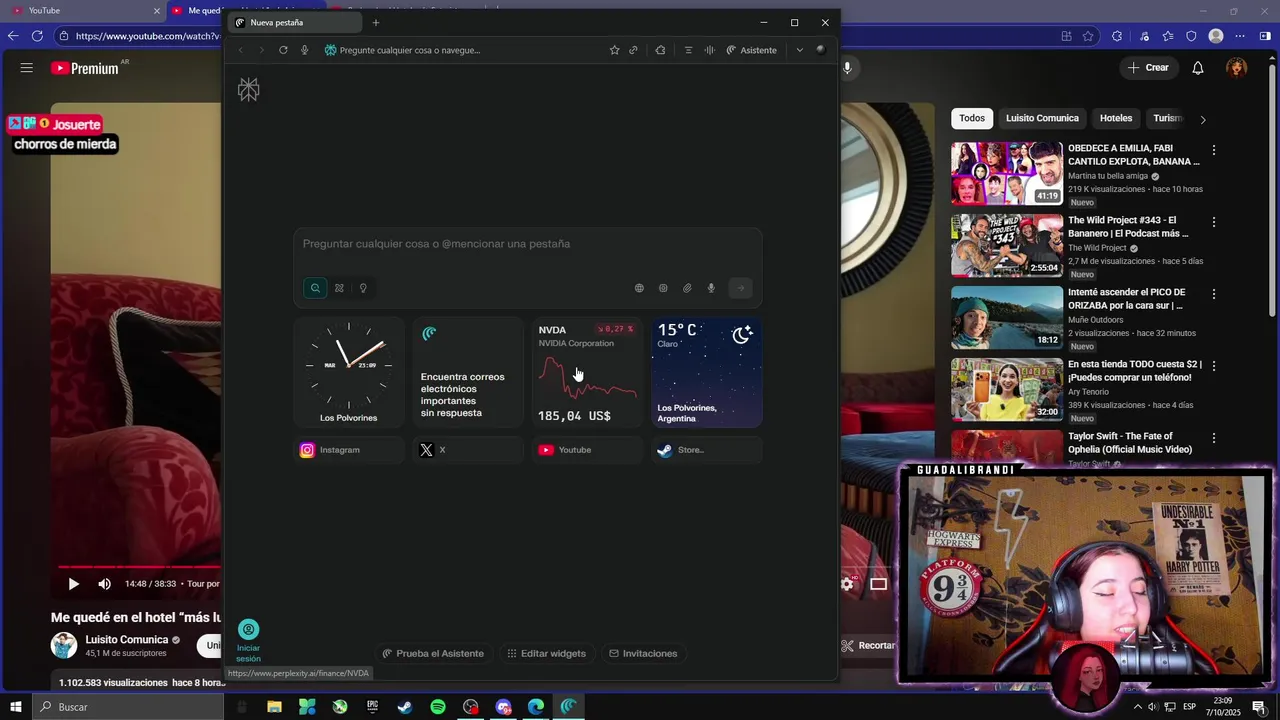The height and width of the screenshot is (720, 1280).
Task: Show more filter chips with right arrow
Action: point(1202,119)
